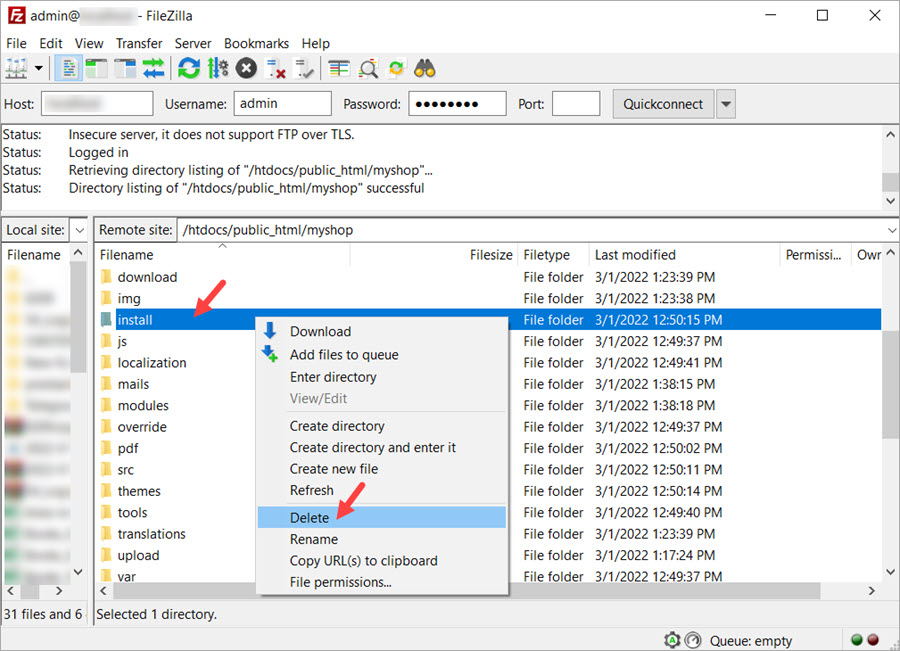
Task: Choose Create directory from context menu
Action: tap(382, 426)
